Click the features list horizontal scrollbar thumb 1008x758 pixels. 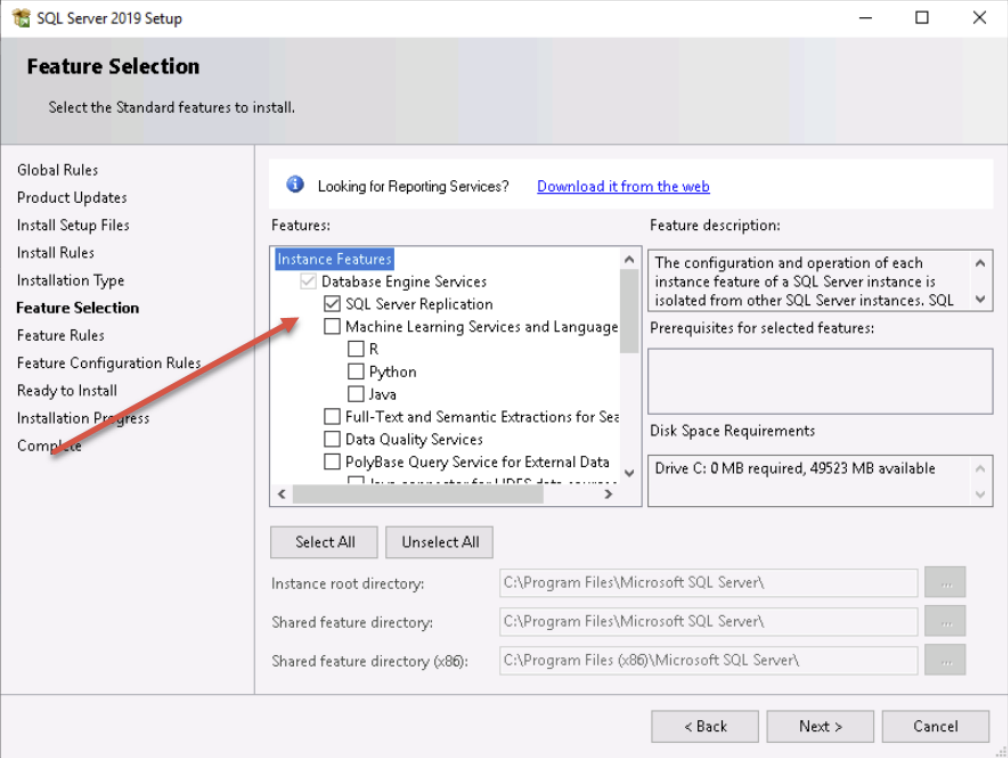(x=418, y=494)
